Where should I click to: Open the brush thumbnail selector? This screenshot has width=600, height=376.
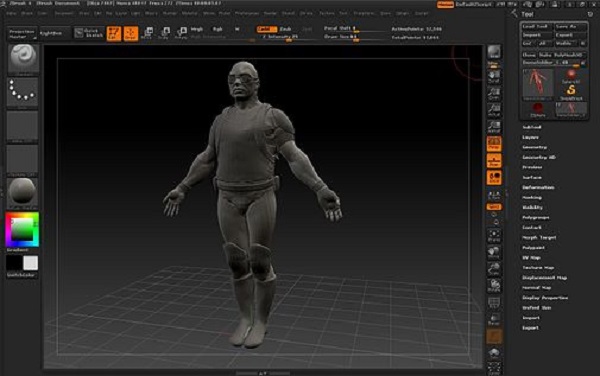[x=23, y=59]
